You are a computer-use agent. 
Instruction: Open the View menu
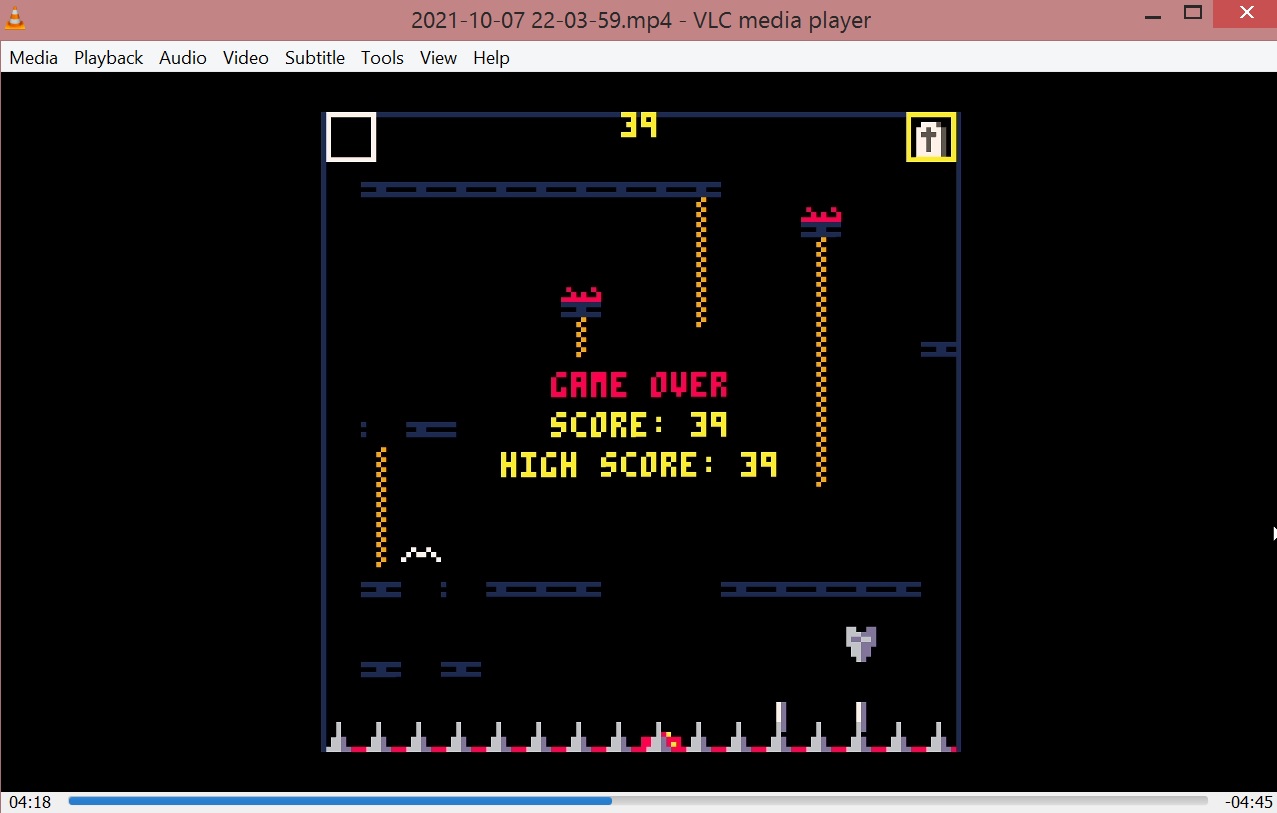click(438, 58)
